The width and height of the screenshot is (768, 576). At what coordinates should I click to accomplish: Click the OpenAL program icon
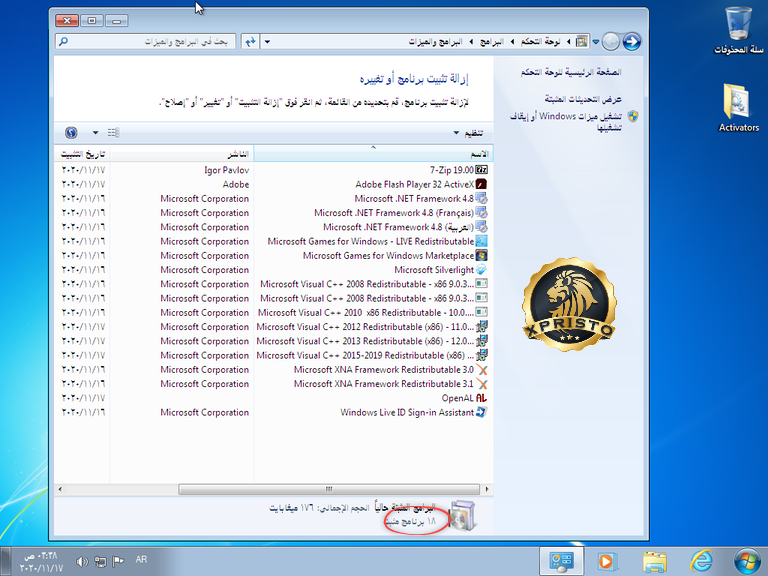(481, 398)
